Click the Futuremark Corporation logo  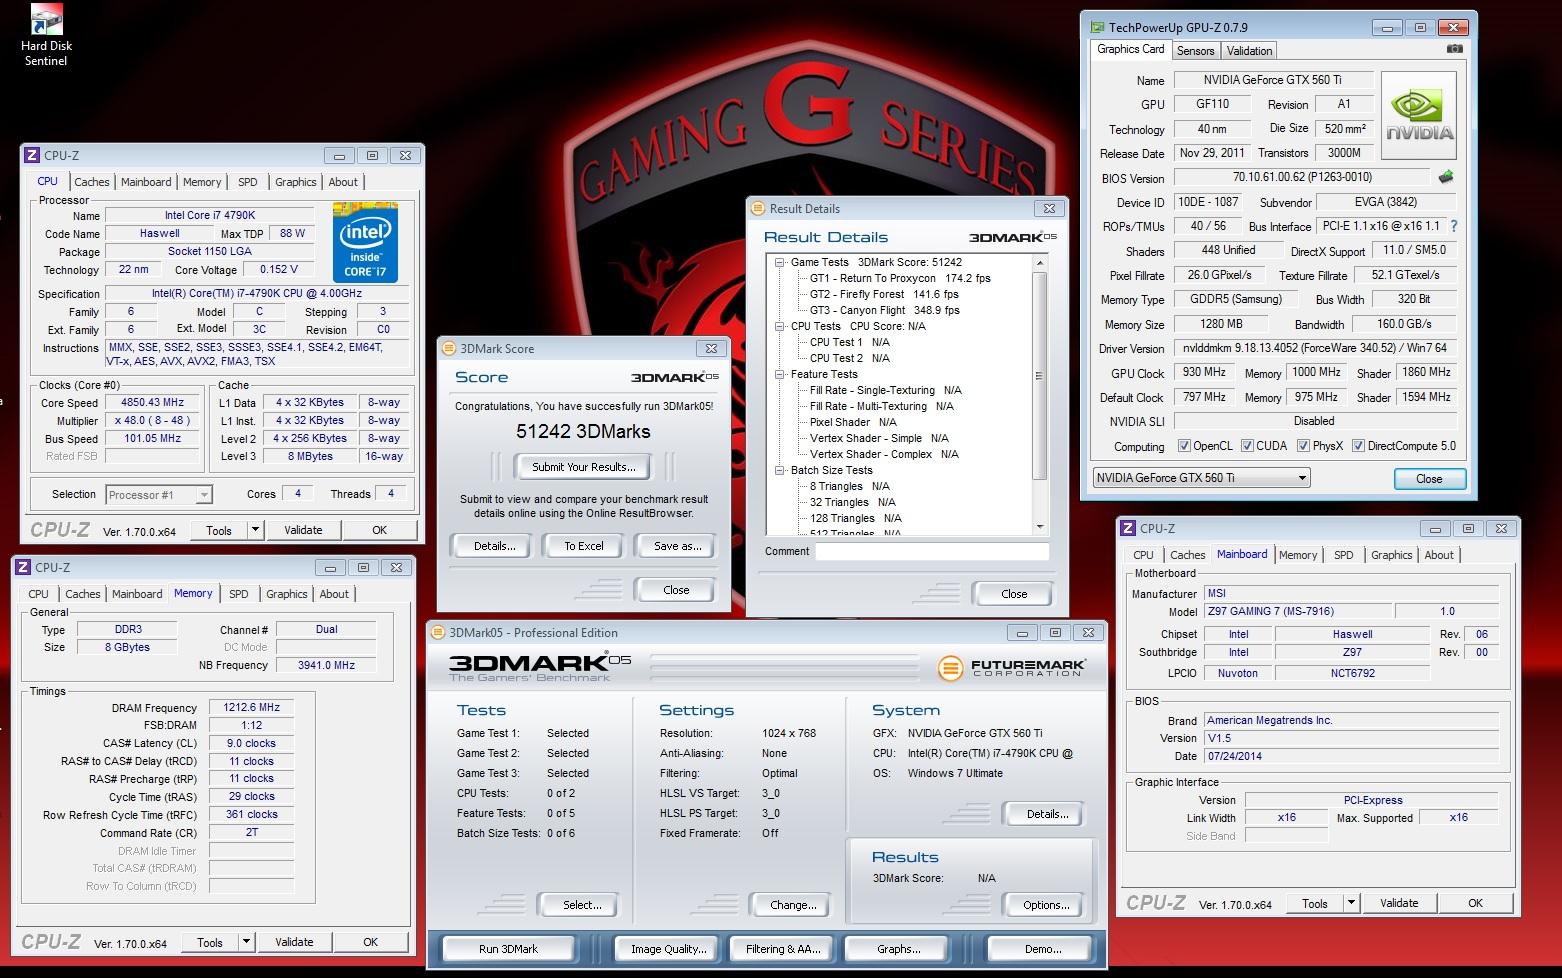point(1012,667)
